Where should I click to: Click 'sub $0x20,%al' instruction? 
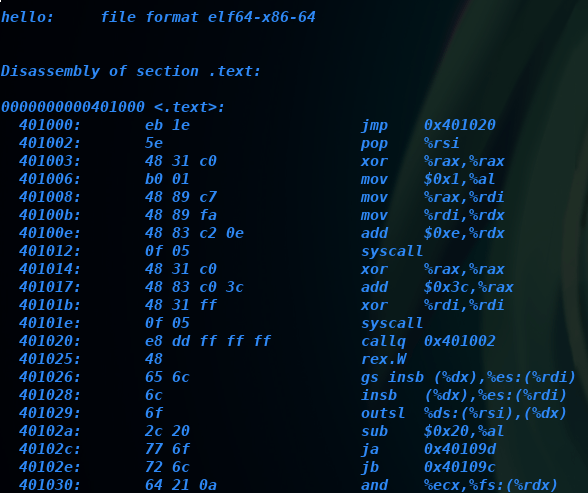coord(432,431)
